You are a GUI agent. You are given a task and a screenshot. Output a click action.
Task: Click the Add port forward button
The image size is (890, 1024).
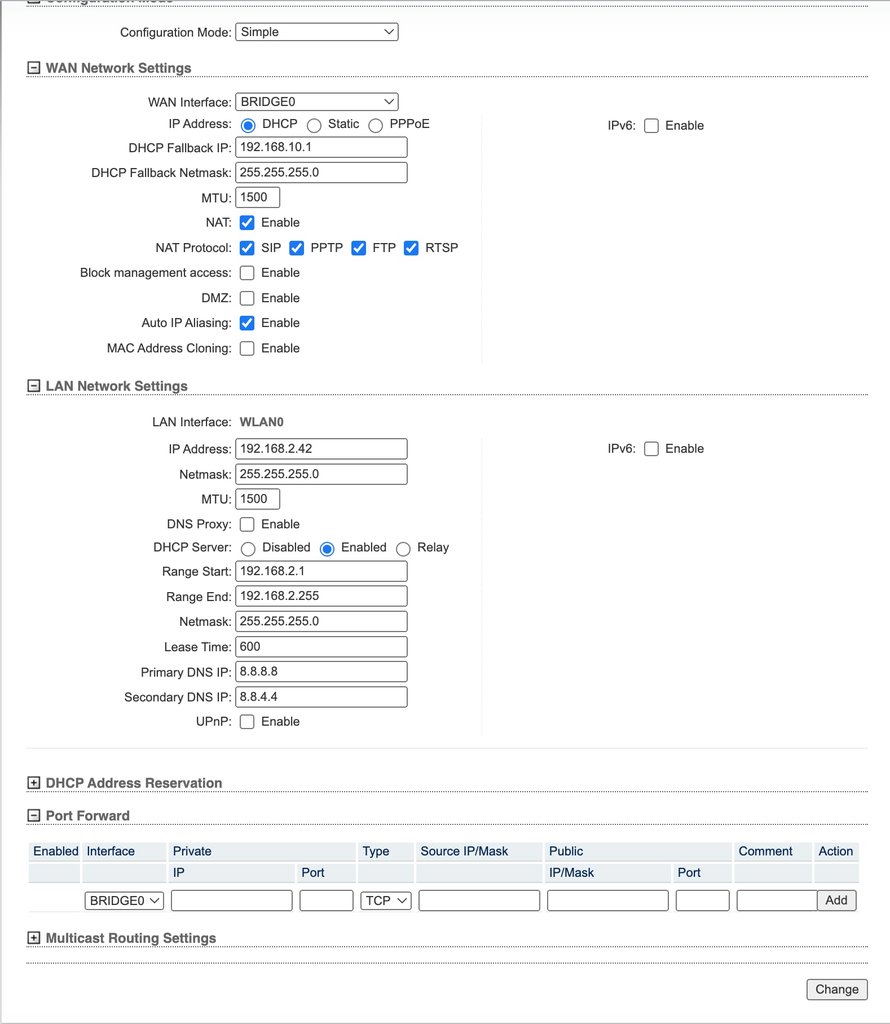[836, 900]
